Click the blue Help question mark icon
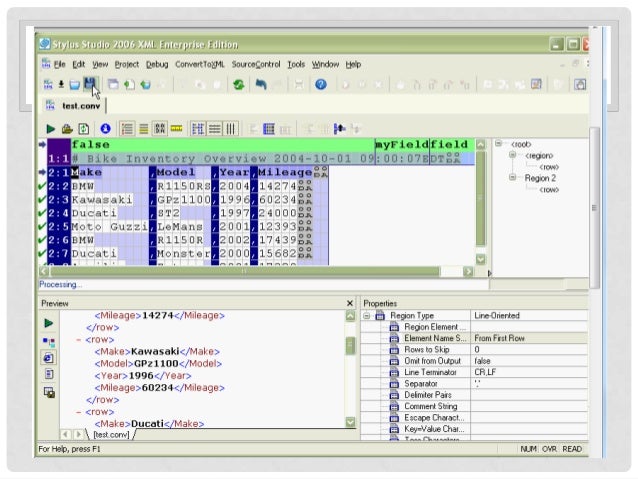This screenshot has width=638, height=479. click(x=321, y=84)
